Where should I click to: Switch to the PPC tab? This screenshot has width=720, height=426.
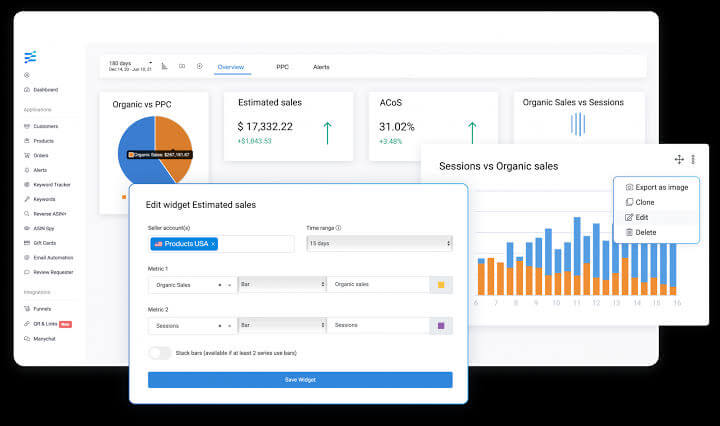[282, 67]
